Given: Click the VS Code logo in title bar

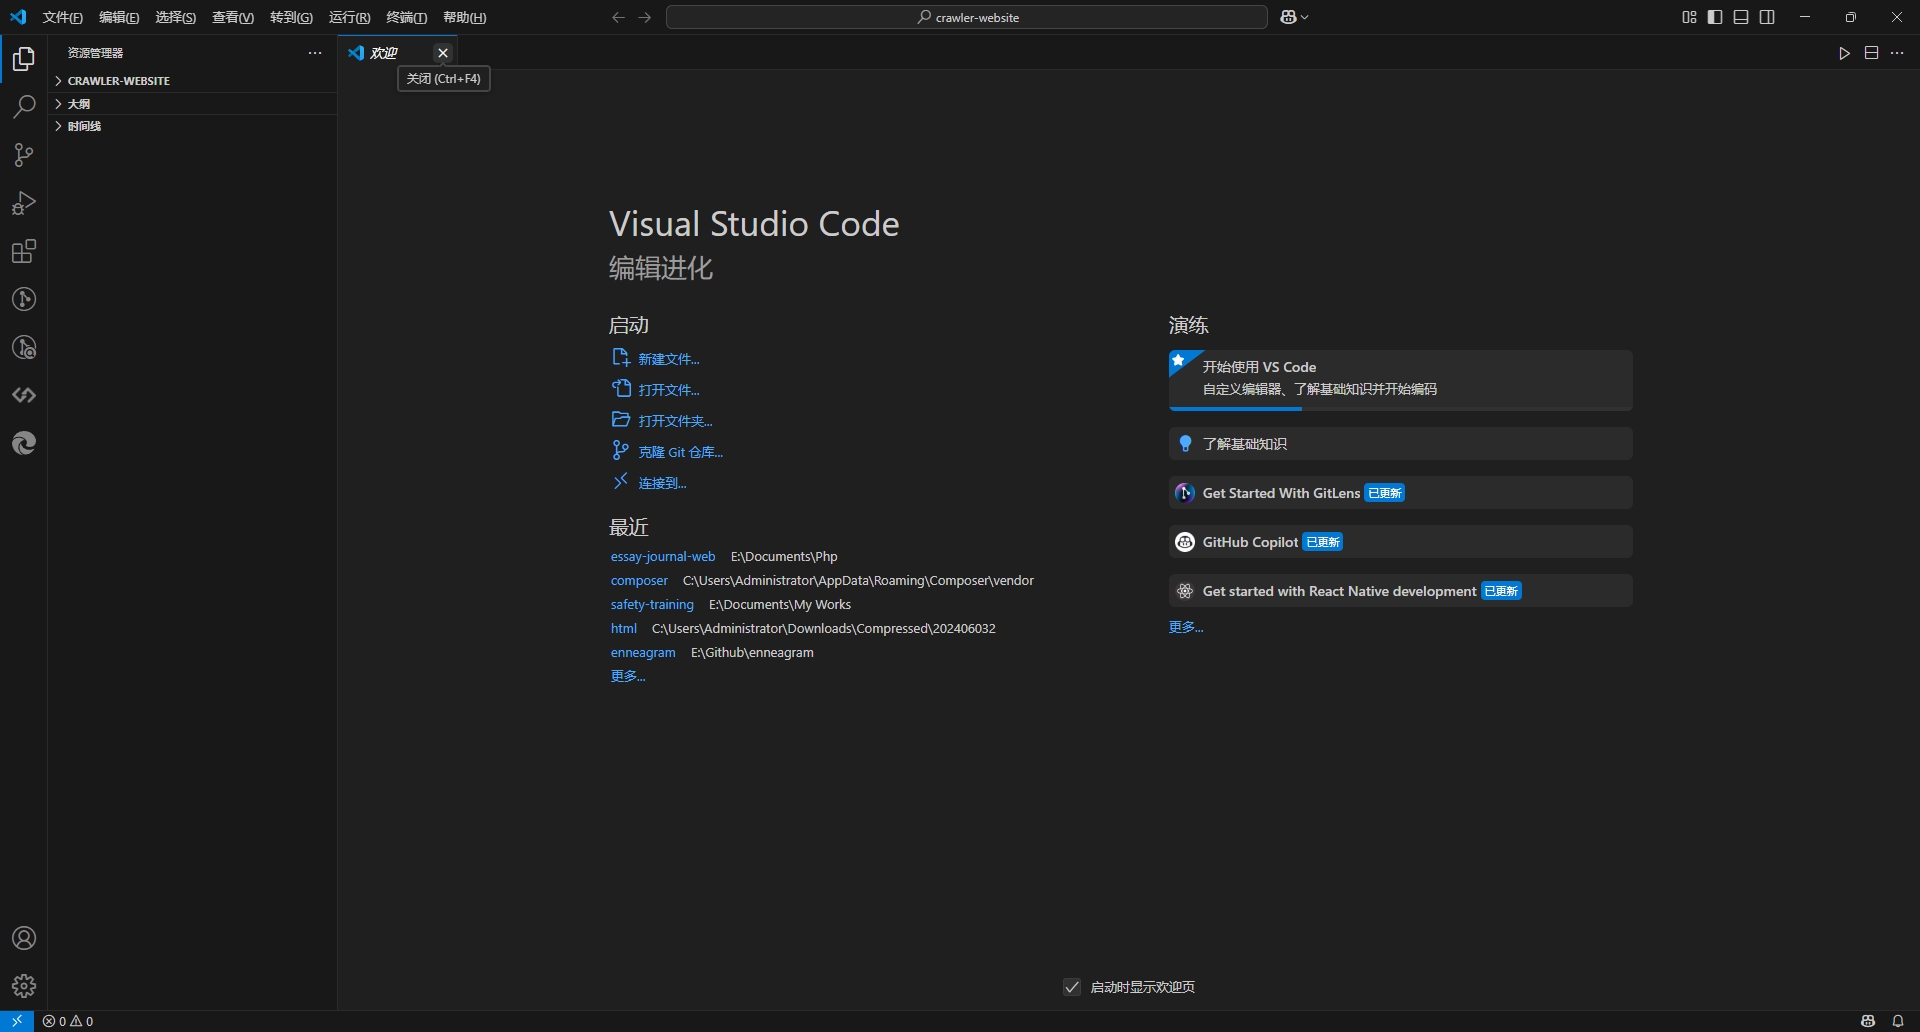Looking at the screenshot, I should (x=18, y=17).
